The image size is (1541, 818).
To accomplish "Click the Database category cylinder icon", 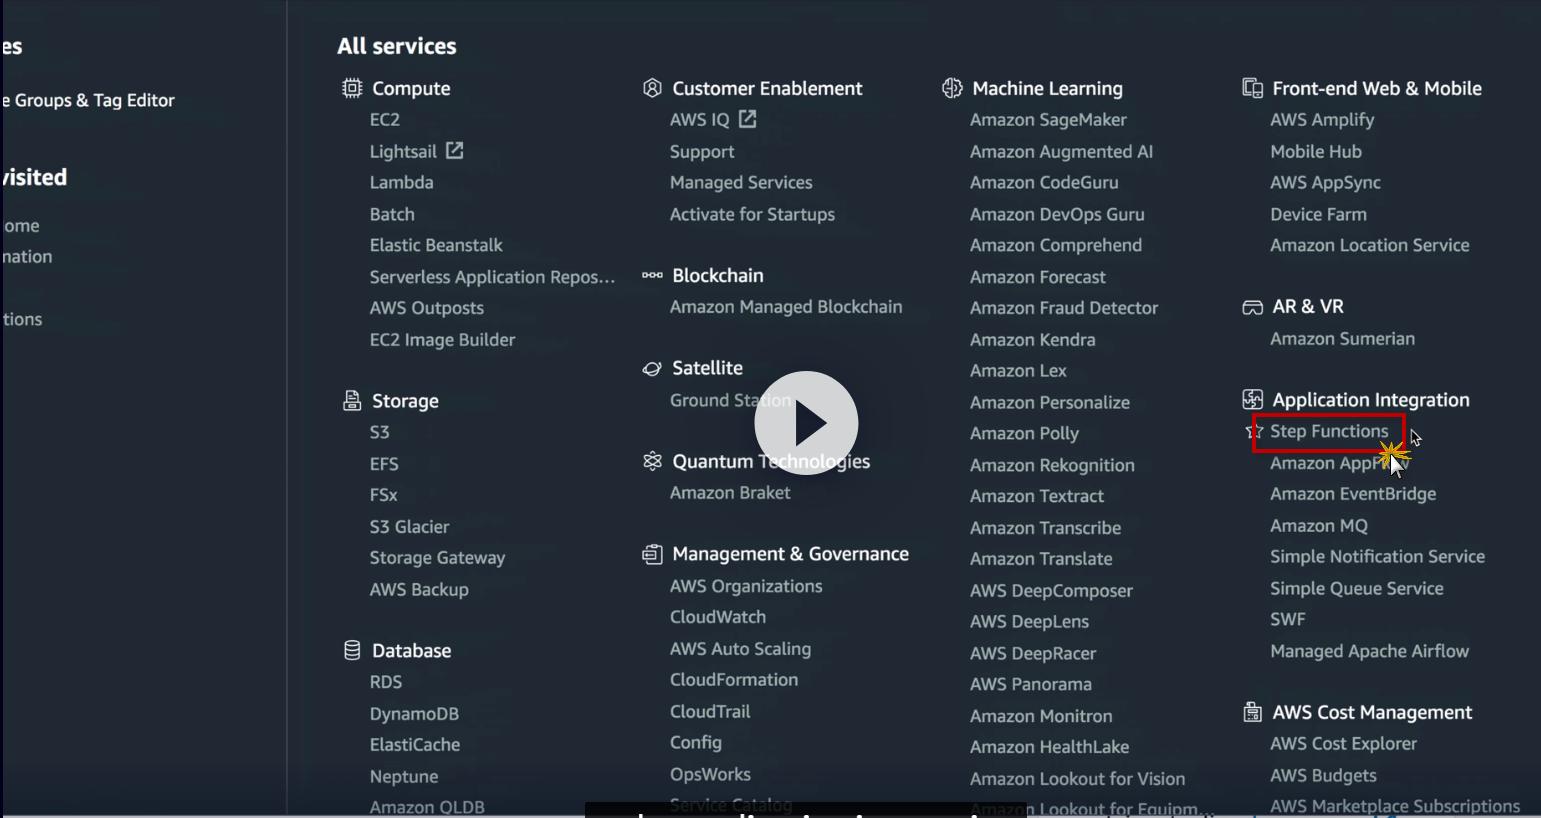I will click(x=352, y=651).
